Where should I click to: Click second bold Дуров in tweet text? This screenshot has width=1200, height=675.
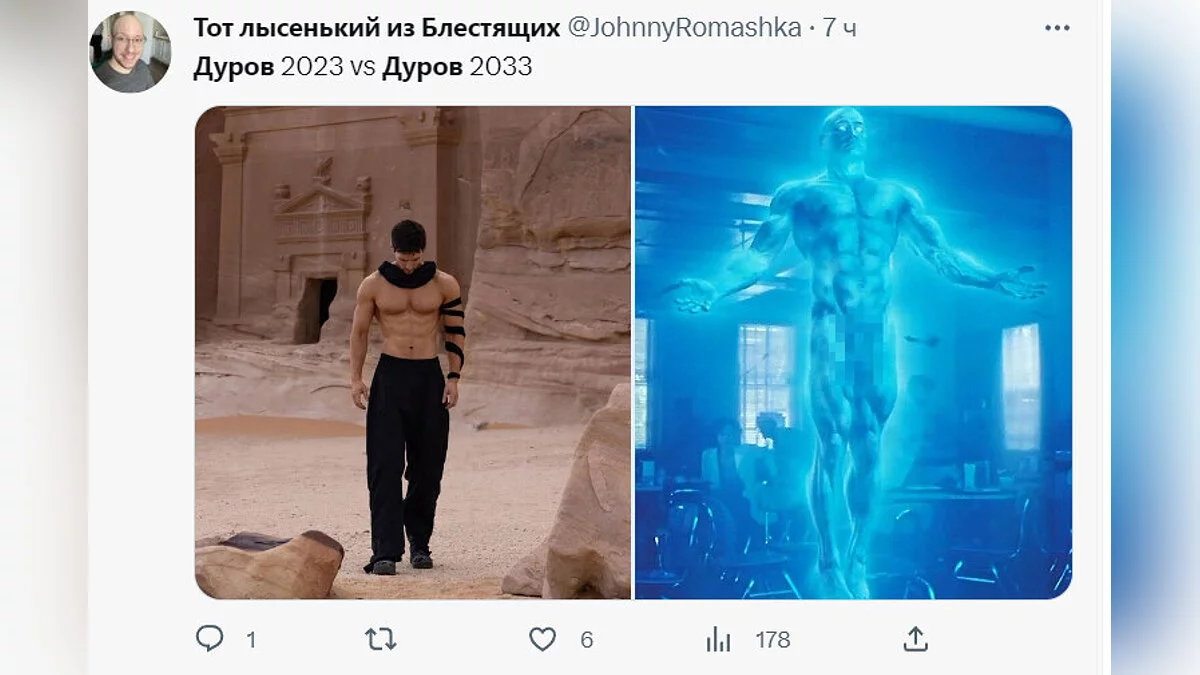423,68
